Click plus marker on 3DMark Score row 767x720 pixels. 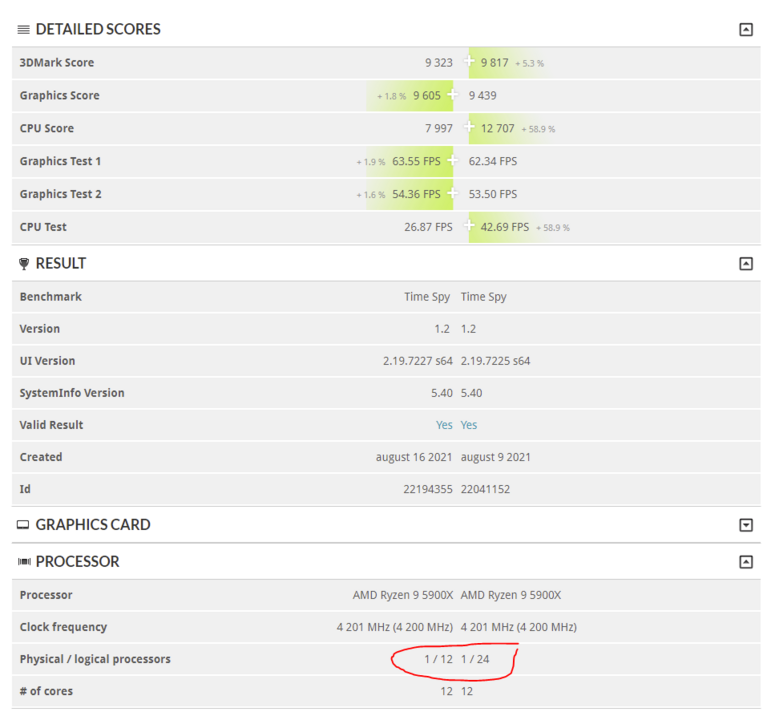coord(469,61)
